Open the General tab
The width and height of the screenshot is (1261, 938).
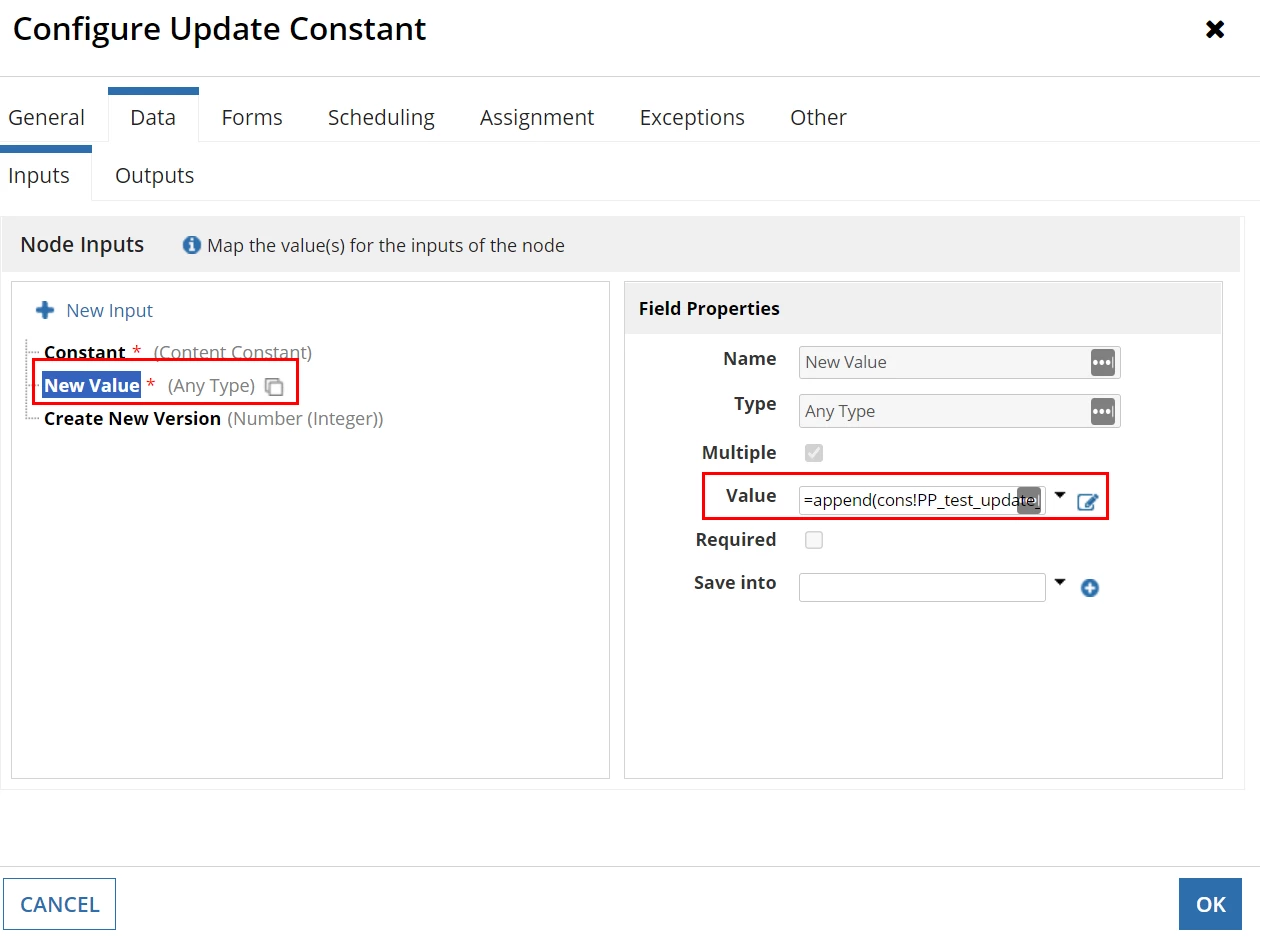(x=46, y=117)
